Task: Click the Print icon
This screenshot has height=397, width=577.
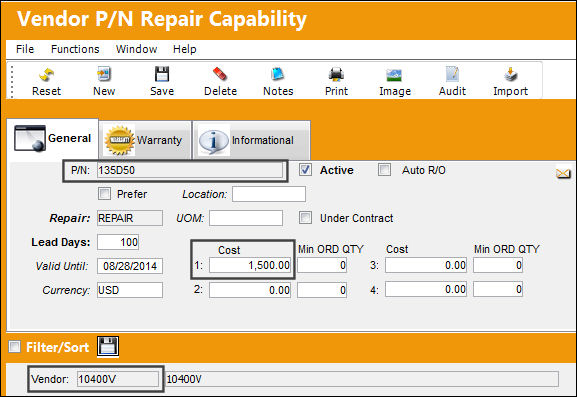Action: tap(336, 74)
